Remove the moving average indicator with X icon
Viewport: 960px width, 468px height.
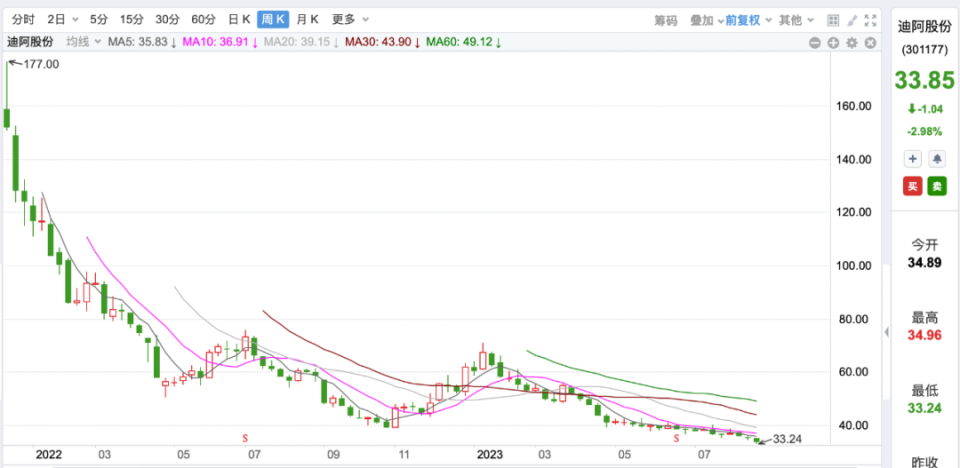pos(870,42)
